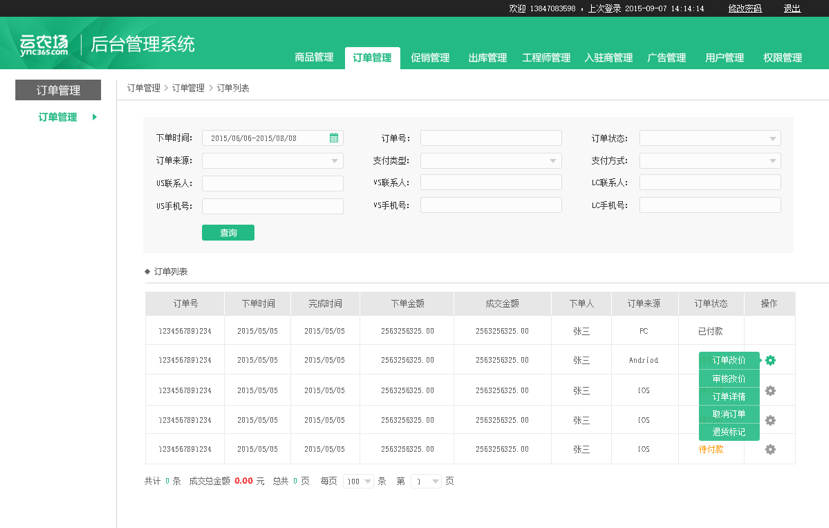Focus the VS联系人 input field
Viewport: 829px width, 528px height.
coord(491,182)
